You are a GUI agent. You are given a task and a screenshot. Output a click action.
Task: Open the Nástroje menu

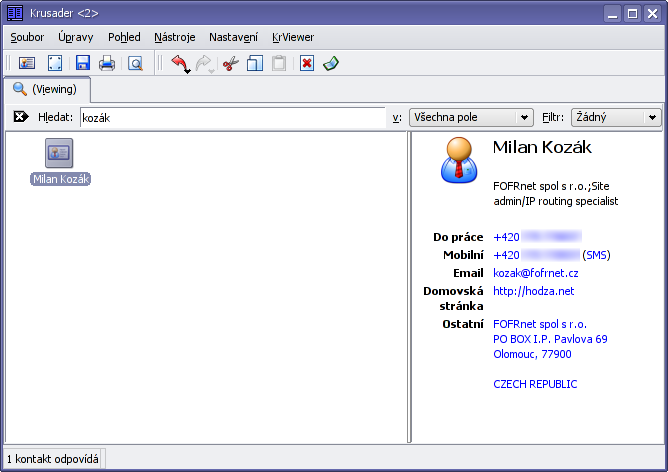pyautogui.click(x=175, y=37)
